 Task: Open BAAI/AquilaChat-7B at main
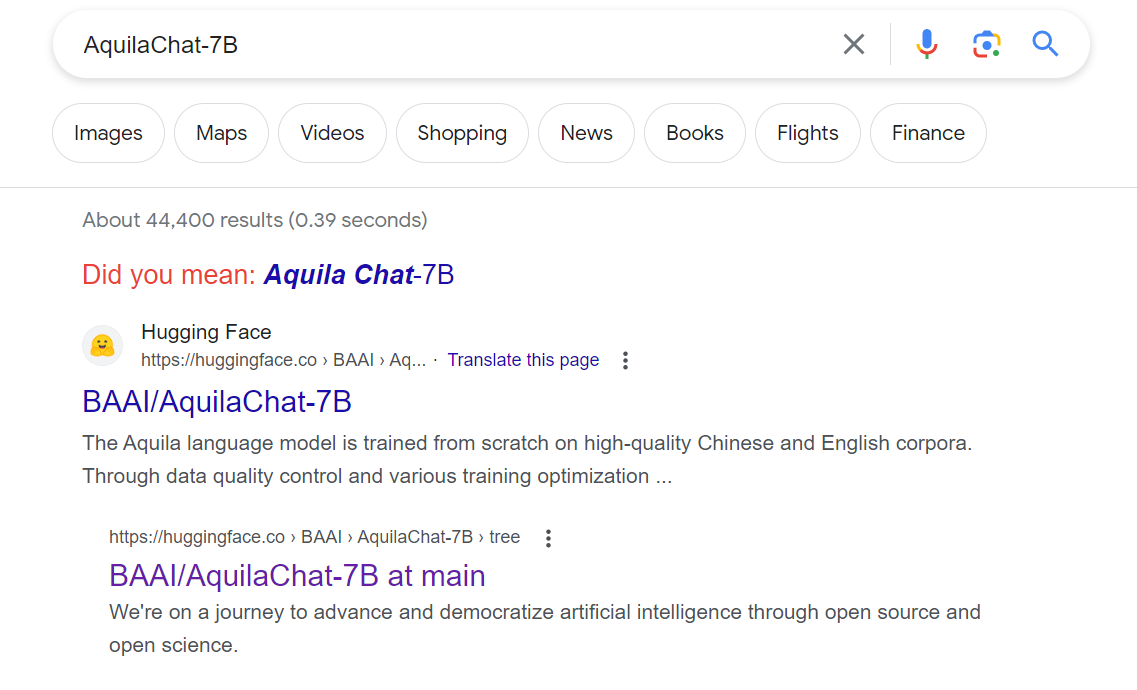click(296, 575)
